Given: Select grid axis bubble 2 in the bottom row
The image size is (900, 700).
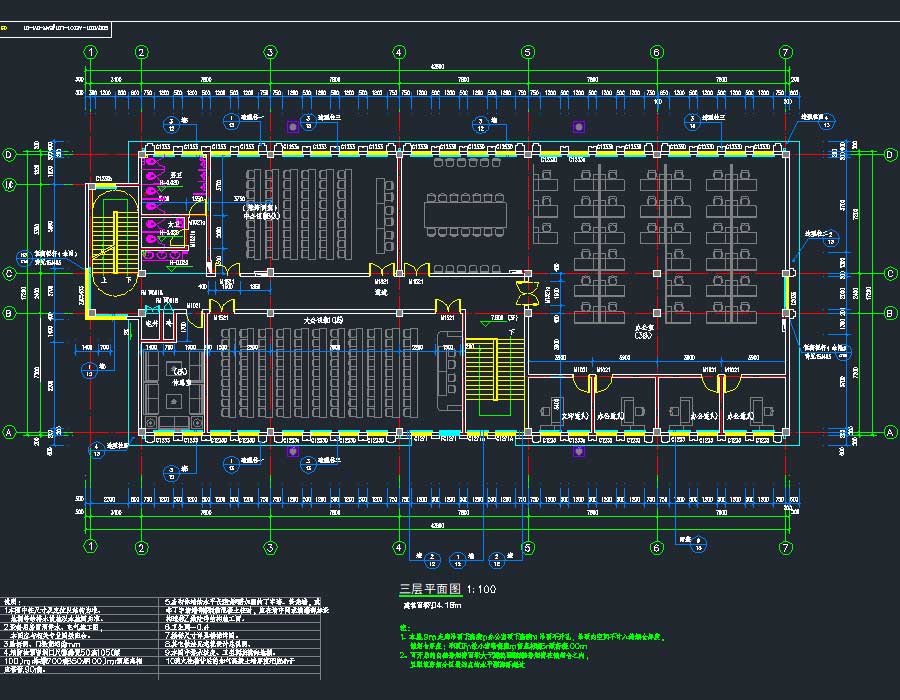Looking at the screenshot, I should (x=141, y=547).
